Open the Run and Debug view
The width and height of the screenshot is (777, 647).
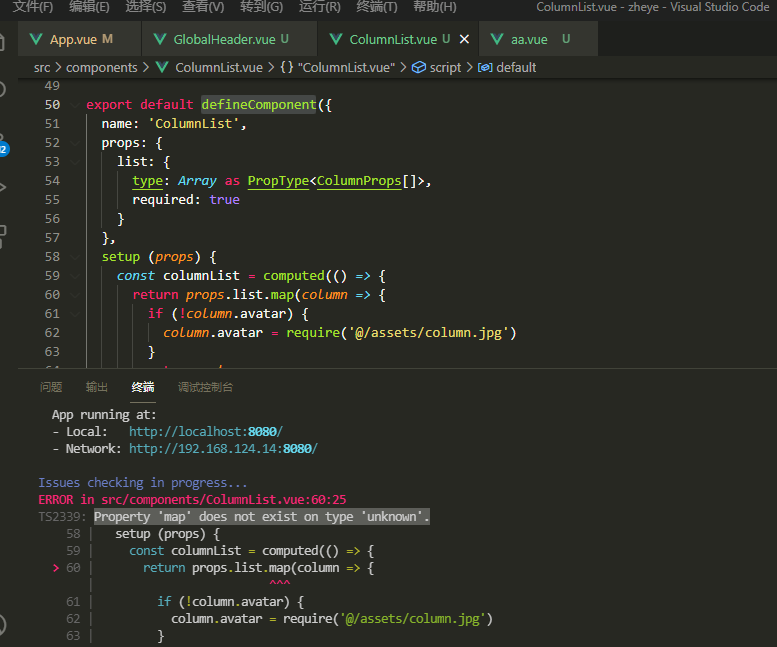click(x=3, y=187)
